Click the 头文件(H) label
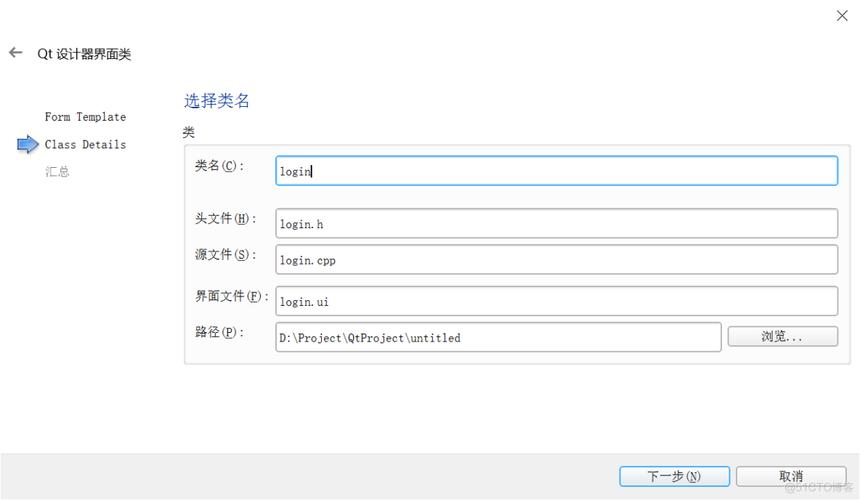The height and width of the screenshot is (500, 860). tap(225, 219)
